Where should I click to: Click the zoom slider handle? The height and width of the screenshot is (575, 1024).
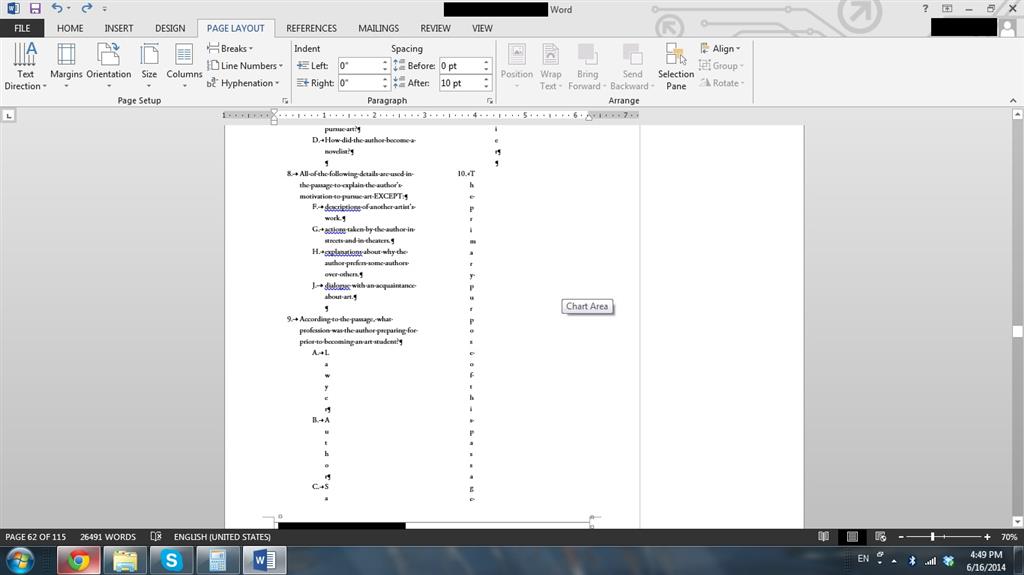click(933, 536)
